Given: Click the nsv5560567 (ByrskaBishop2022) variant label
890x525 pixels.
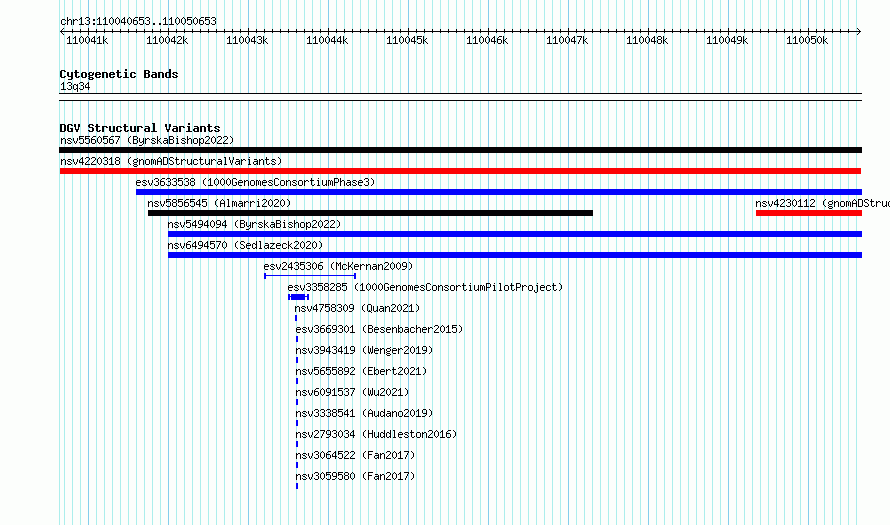Looking at the screenshot, I should [x=147, y=140].
